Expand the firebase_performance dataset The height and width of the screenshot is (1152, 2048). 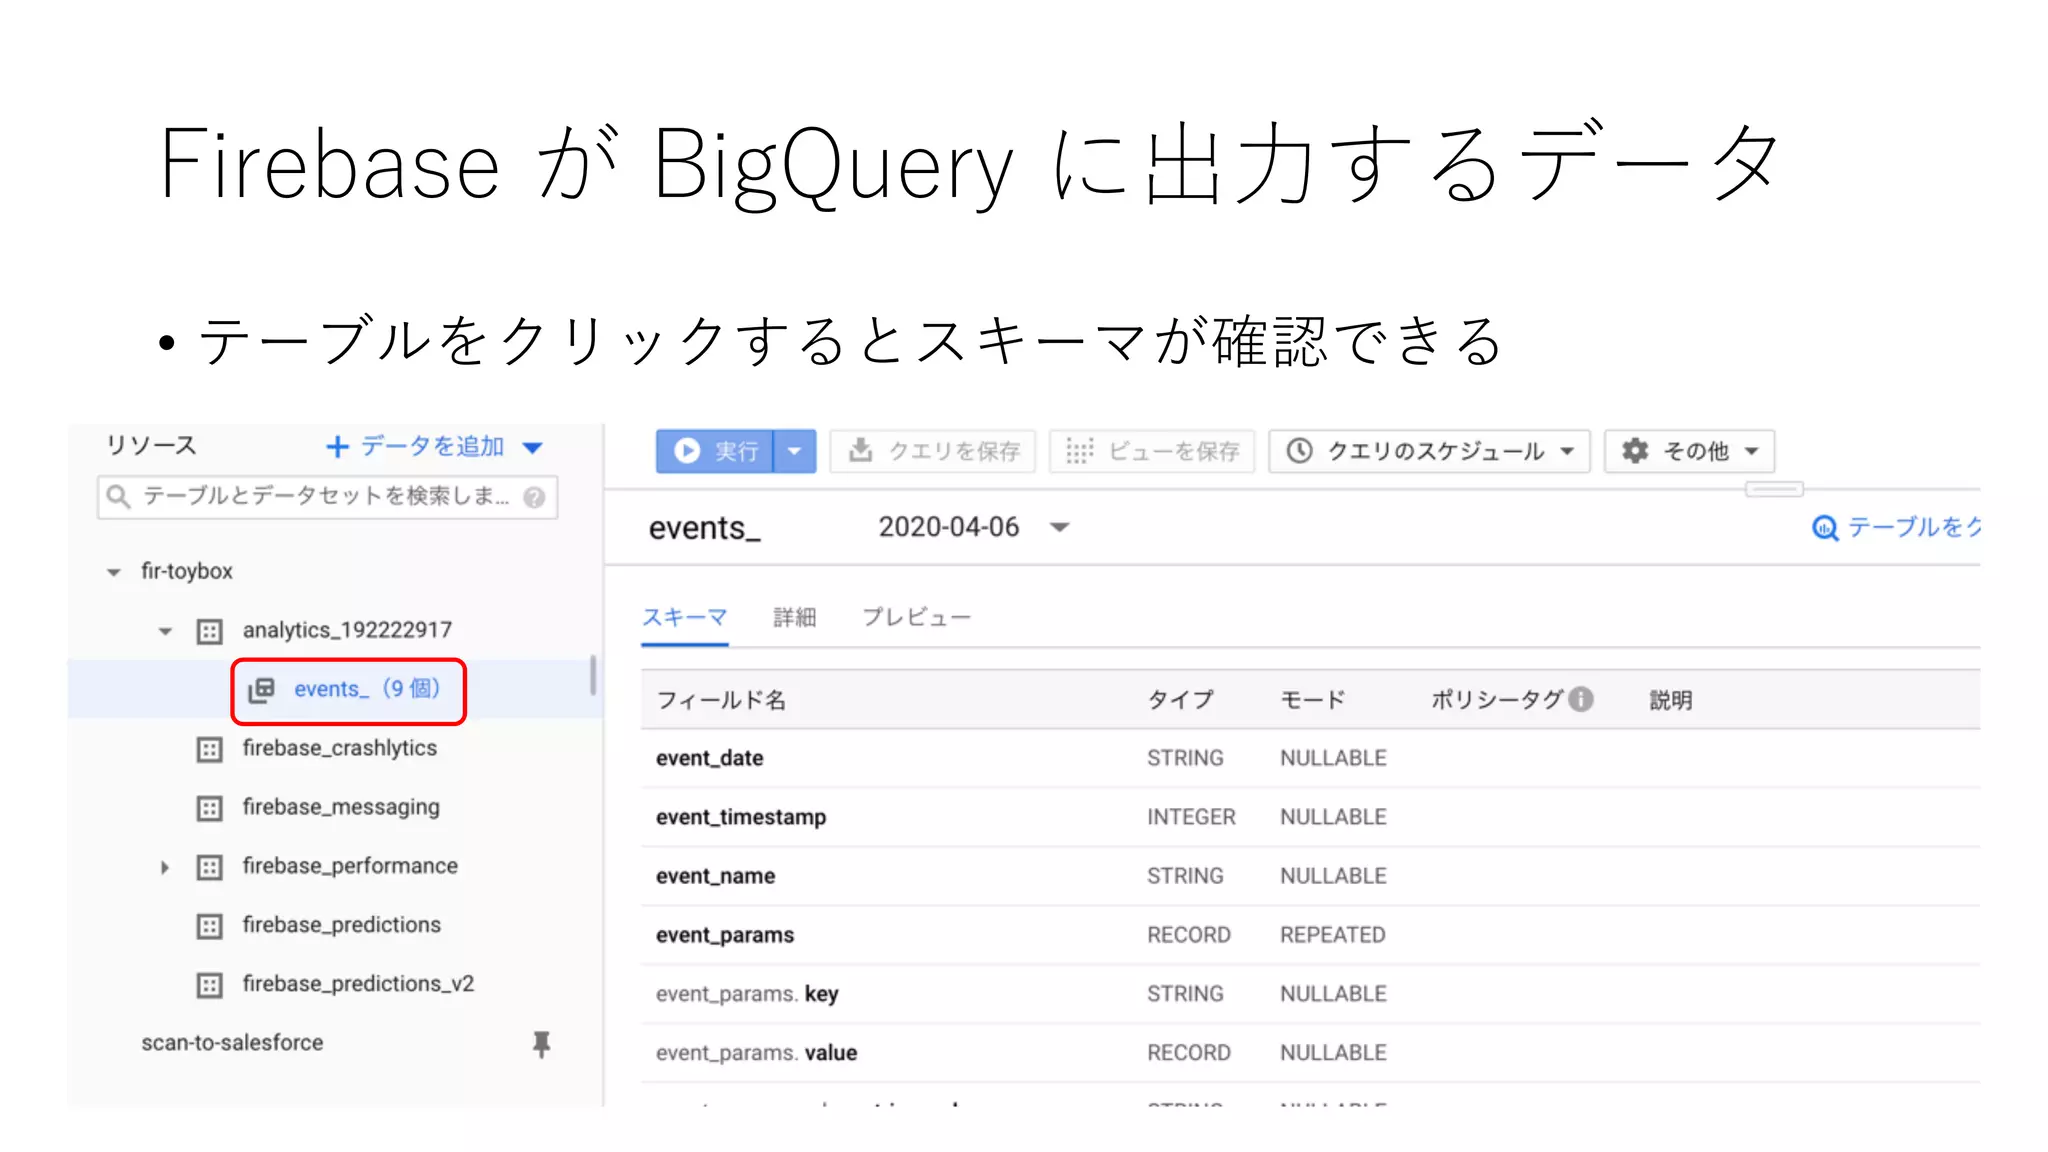tap(165, 867)
